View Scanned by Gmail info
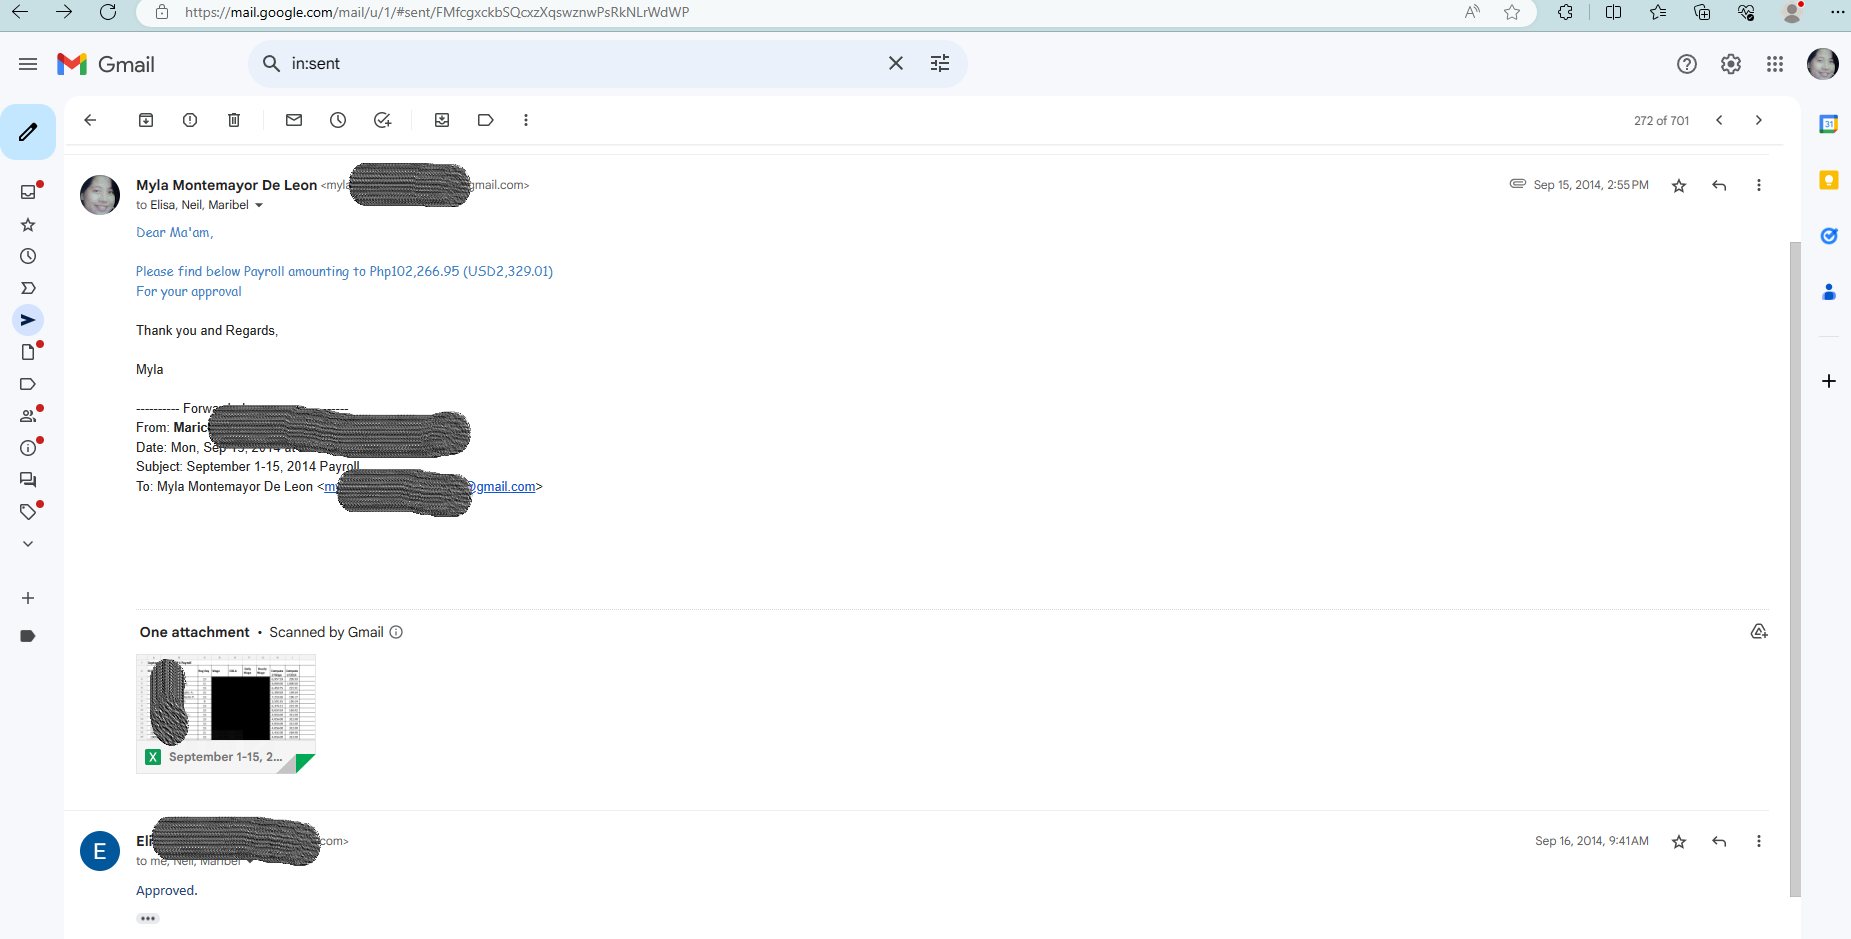Image resolution: width=1851 pixels, height=939 pixels. 396,632
